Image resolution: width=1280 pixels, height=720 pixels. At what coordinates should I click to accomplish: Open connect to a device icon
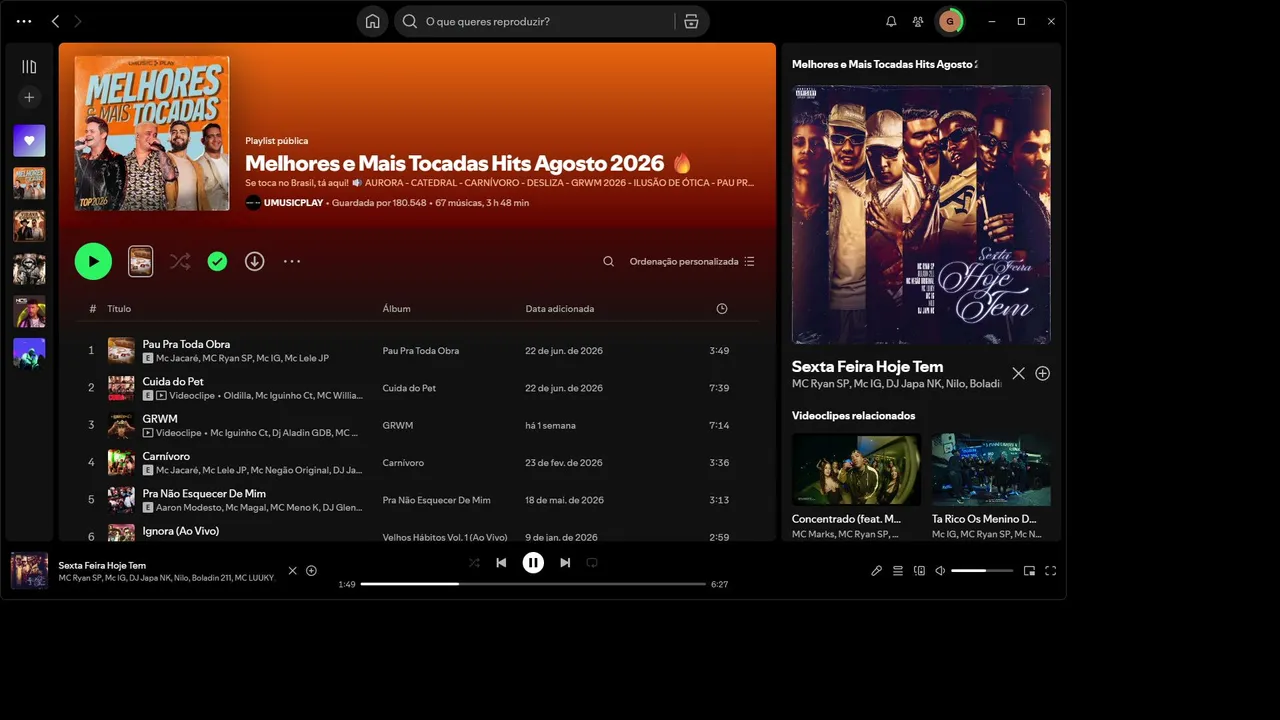(x=919, y=571)
